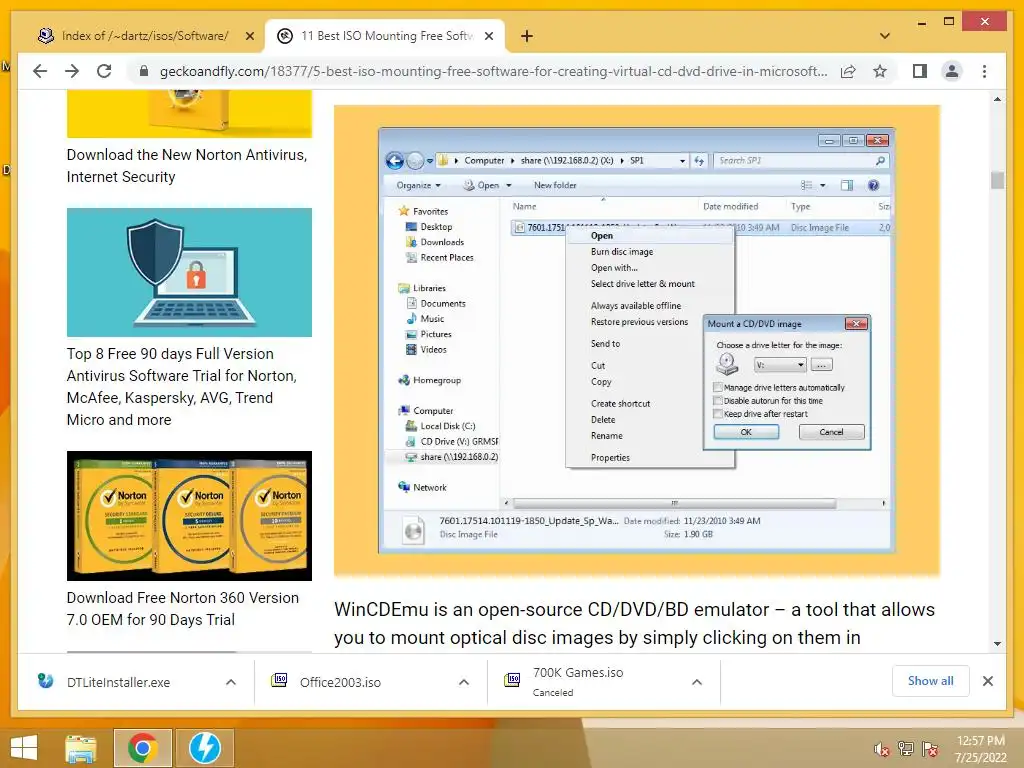Click the Chrome taskbar icon
This screenshot has width=1024, height=768.
point(143,748)
